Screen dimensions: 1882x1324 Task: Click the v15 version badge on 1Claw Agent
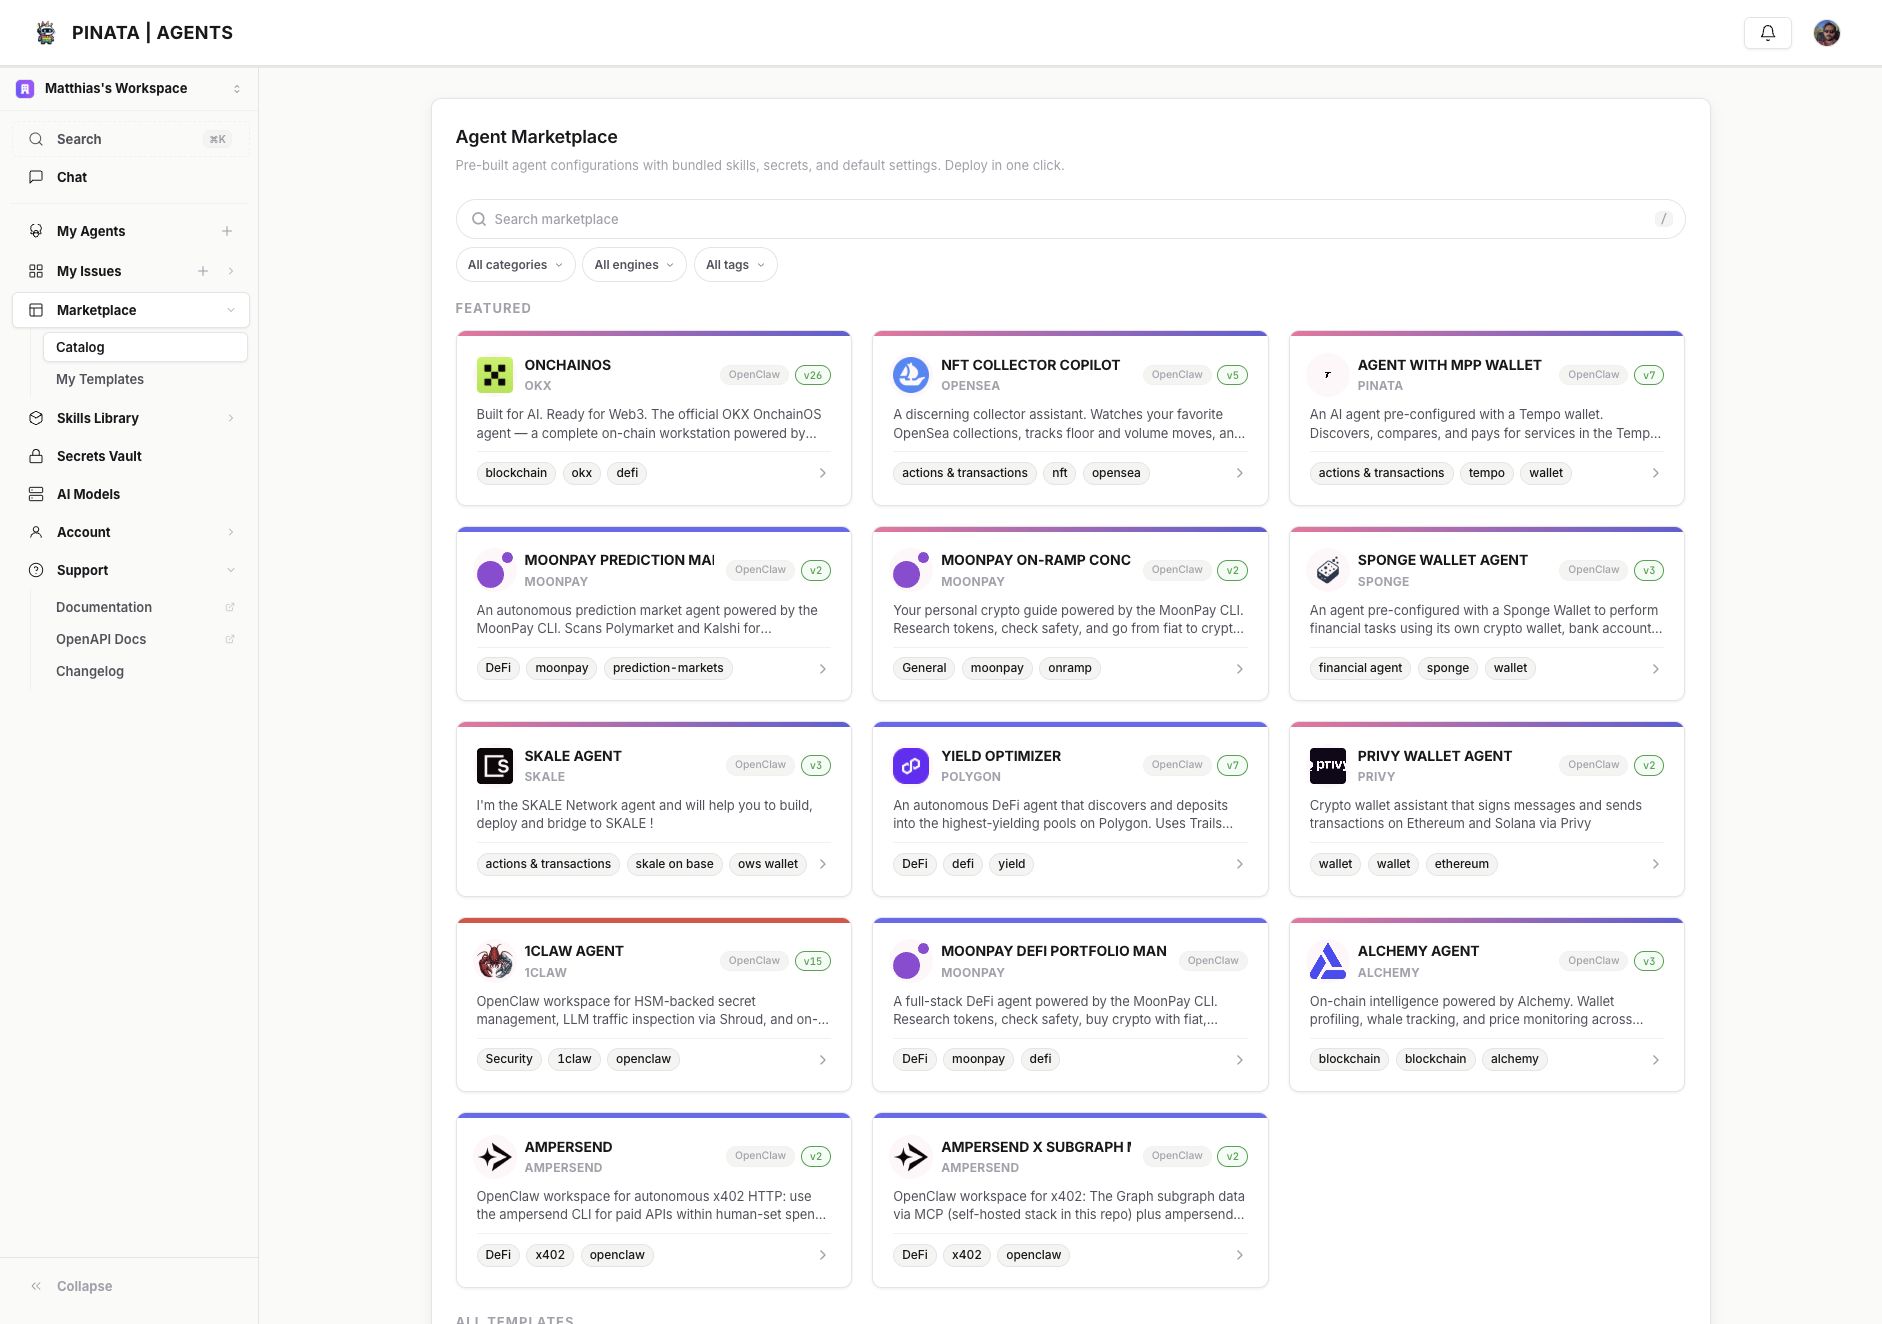813,961
